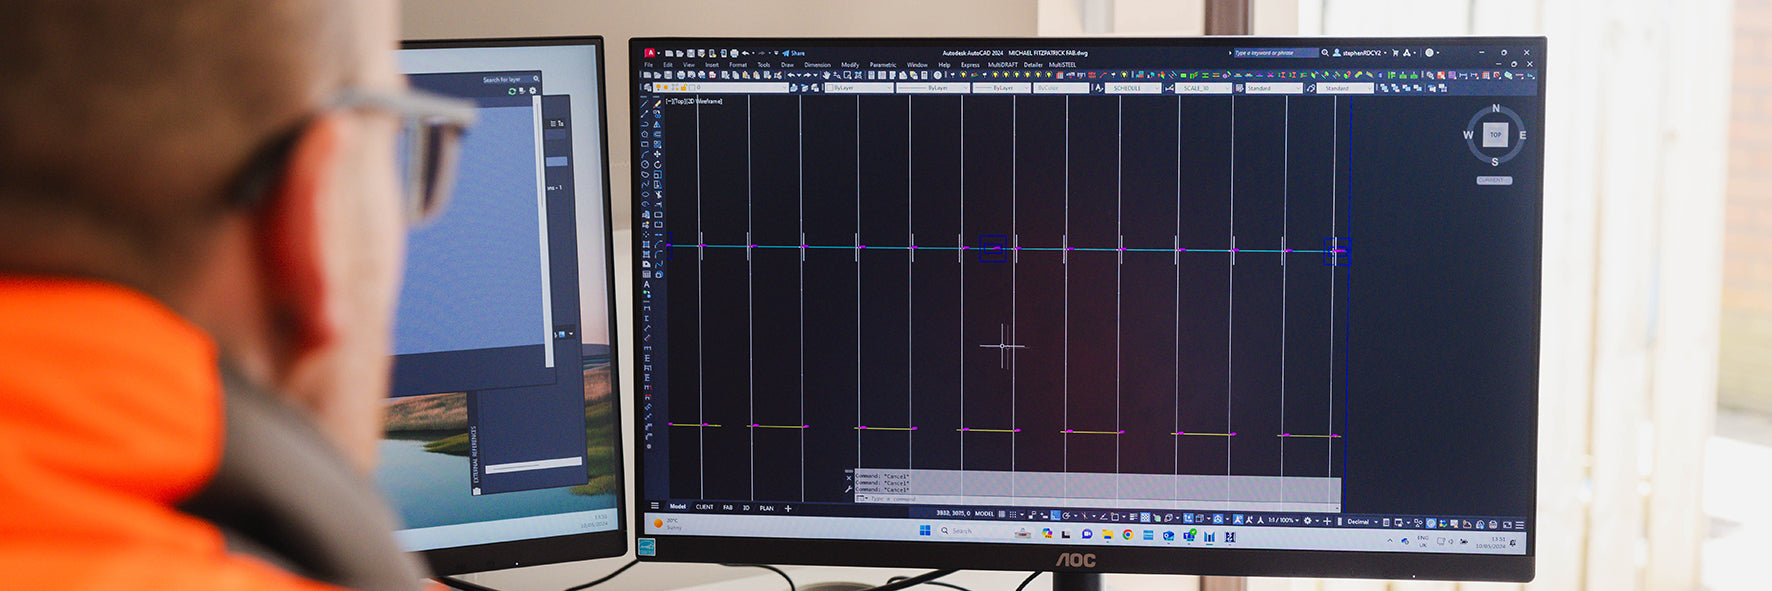The width and height of the screenshot is (1772, 591).
Task: Open the Autodesk App Store cart
Action: pyautogui.click(x=1395, y=53)
